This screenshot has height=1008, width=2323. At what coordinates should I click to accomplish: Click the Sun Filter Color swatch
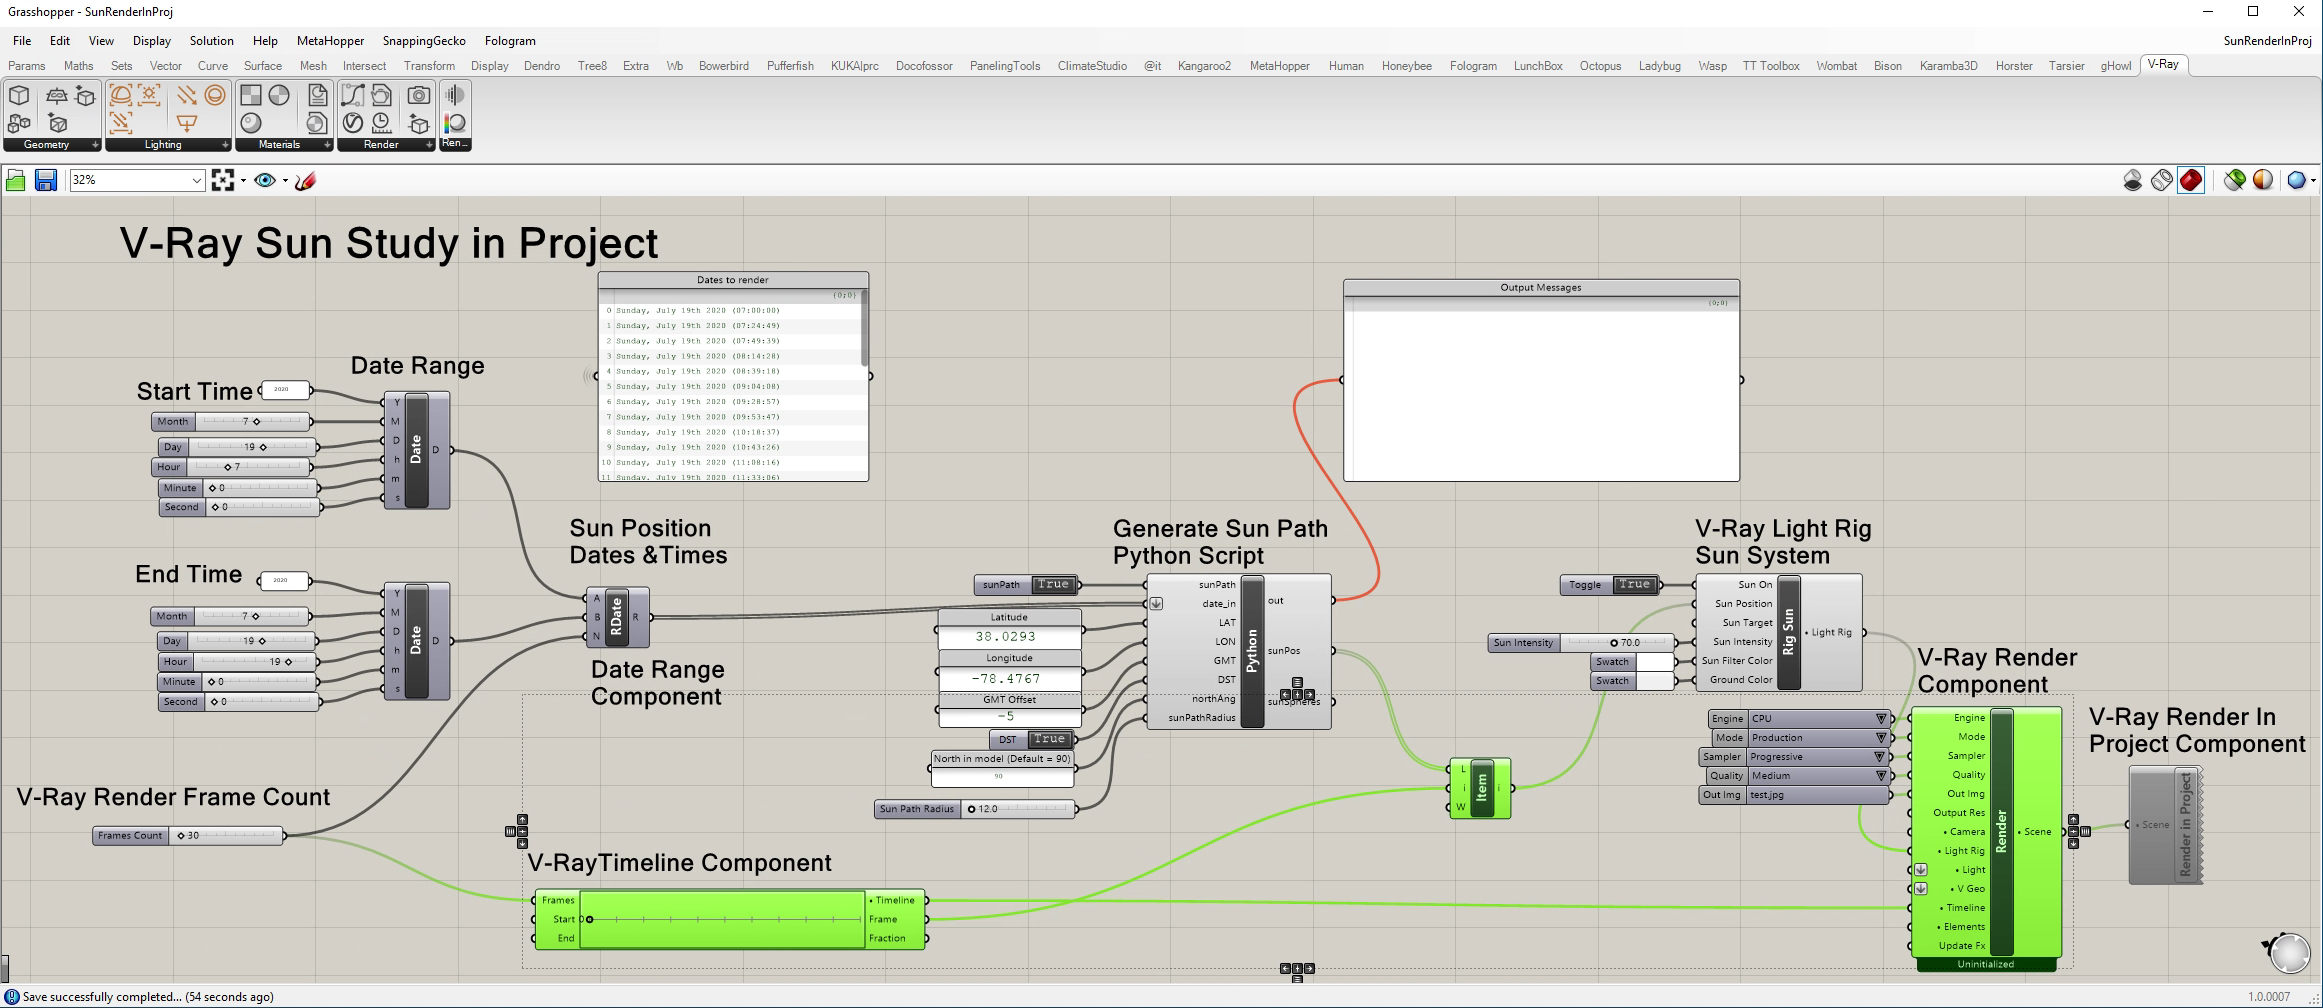point(1654,662)
